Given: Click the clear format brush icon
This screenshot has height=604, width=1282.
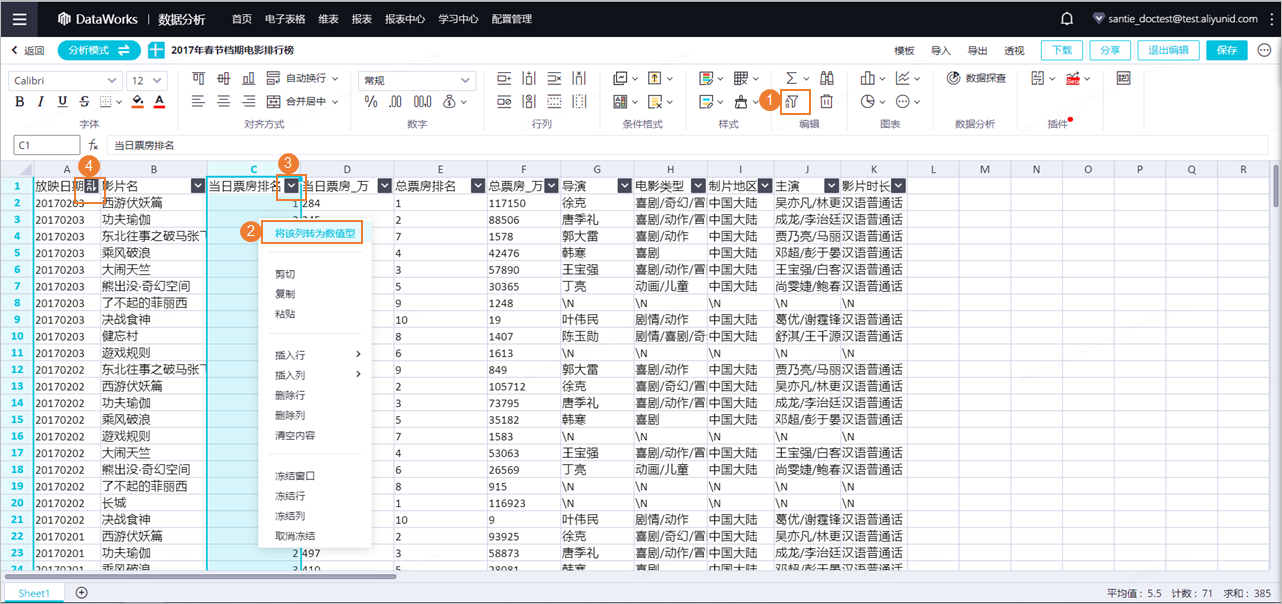Looking at the screenshot, I should point(742,102).
